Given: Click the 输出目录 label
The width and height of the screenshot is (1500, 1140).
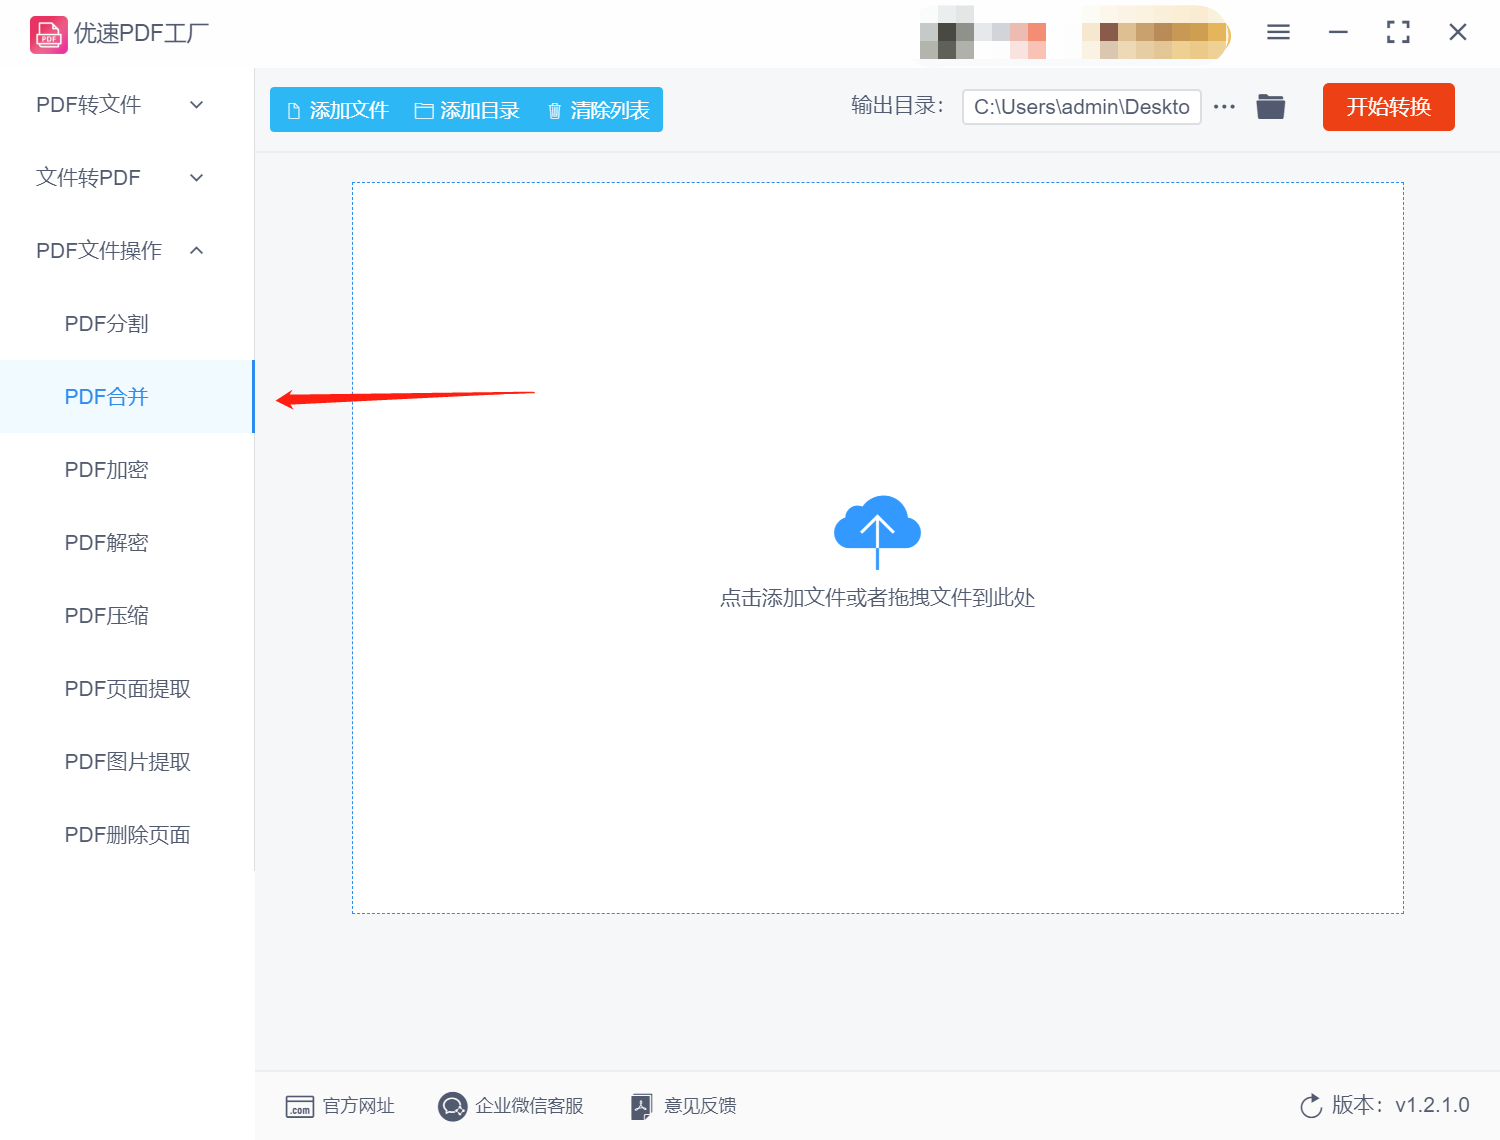Looking at the screenshot, I should [x=897, y=106].
